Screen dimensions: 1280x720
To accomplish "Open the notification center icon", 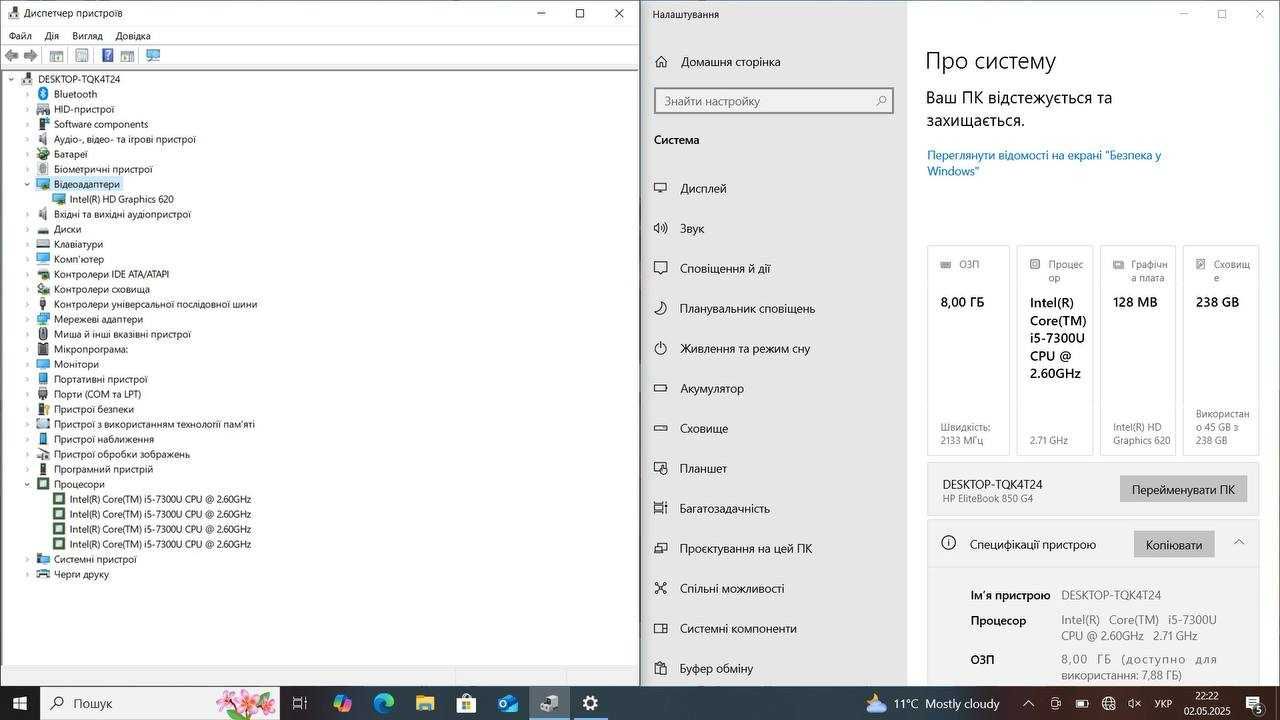I will (1255, 704).
